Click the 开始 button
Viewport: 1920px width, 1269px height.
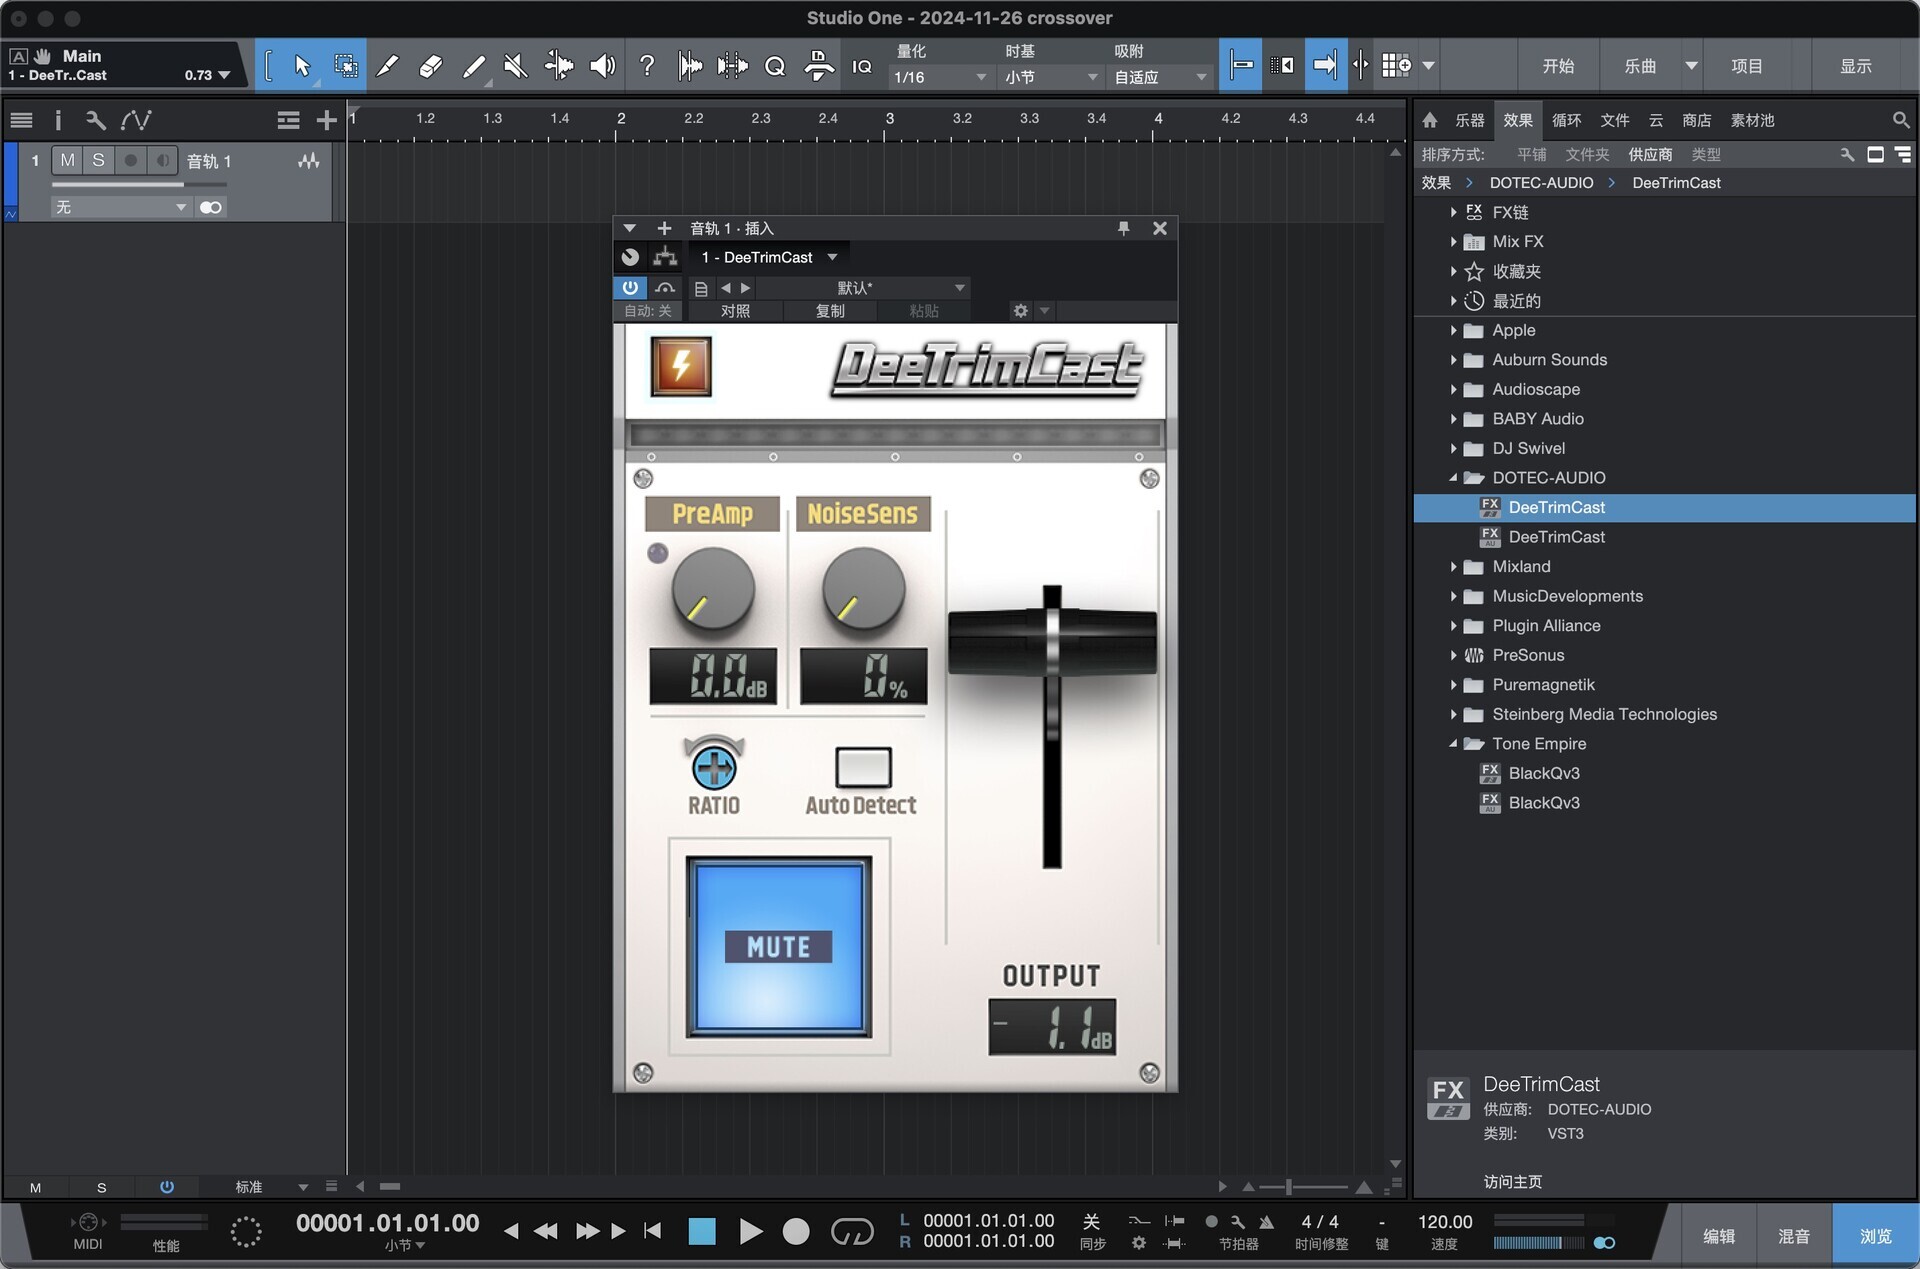pyautogui.click(x=1557, y=66)
